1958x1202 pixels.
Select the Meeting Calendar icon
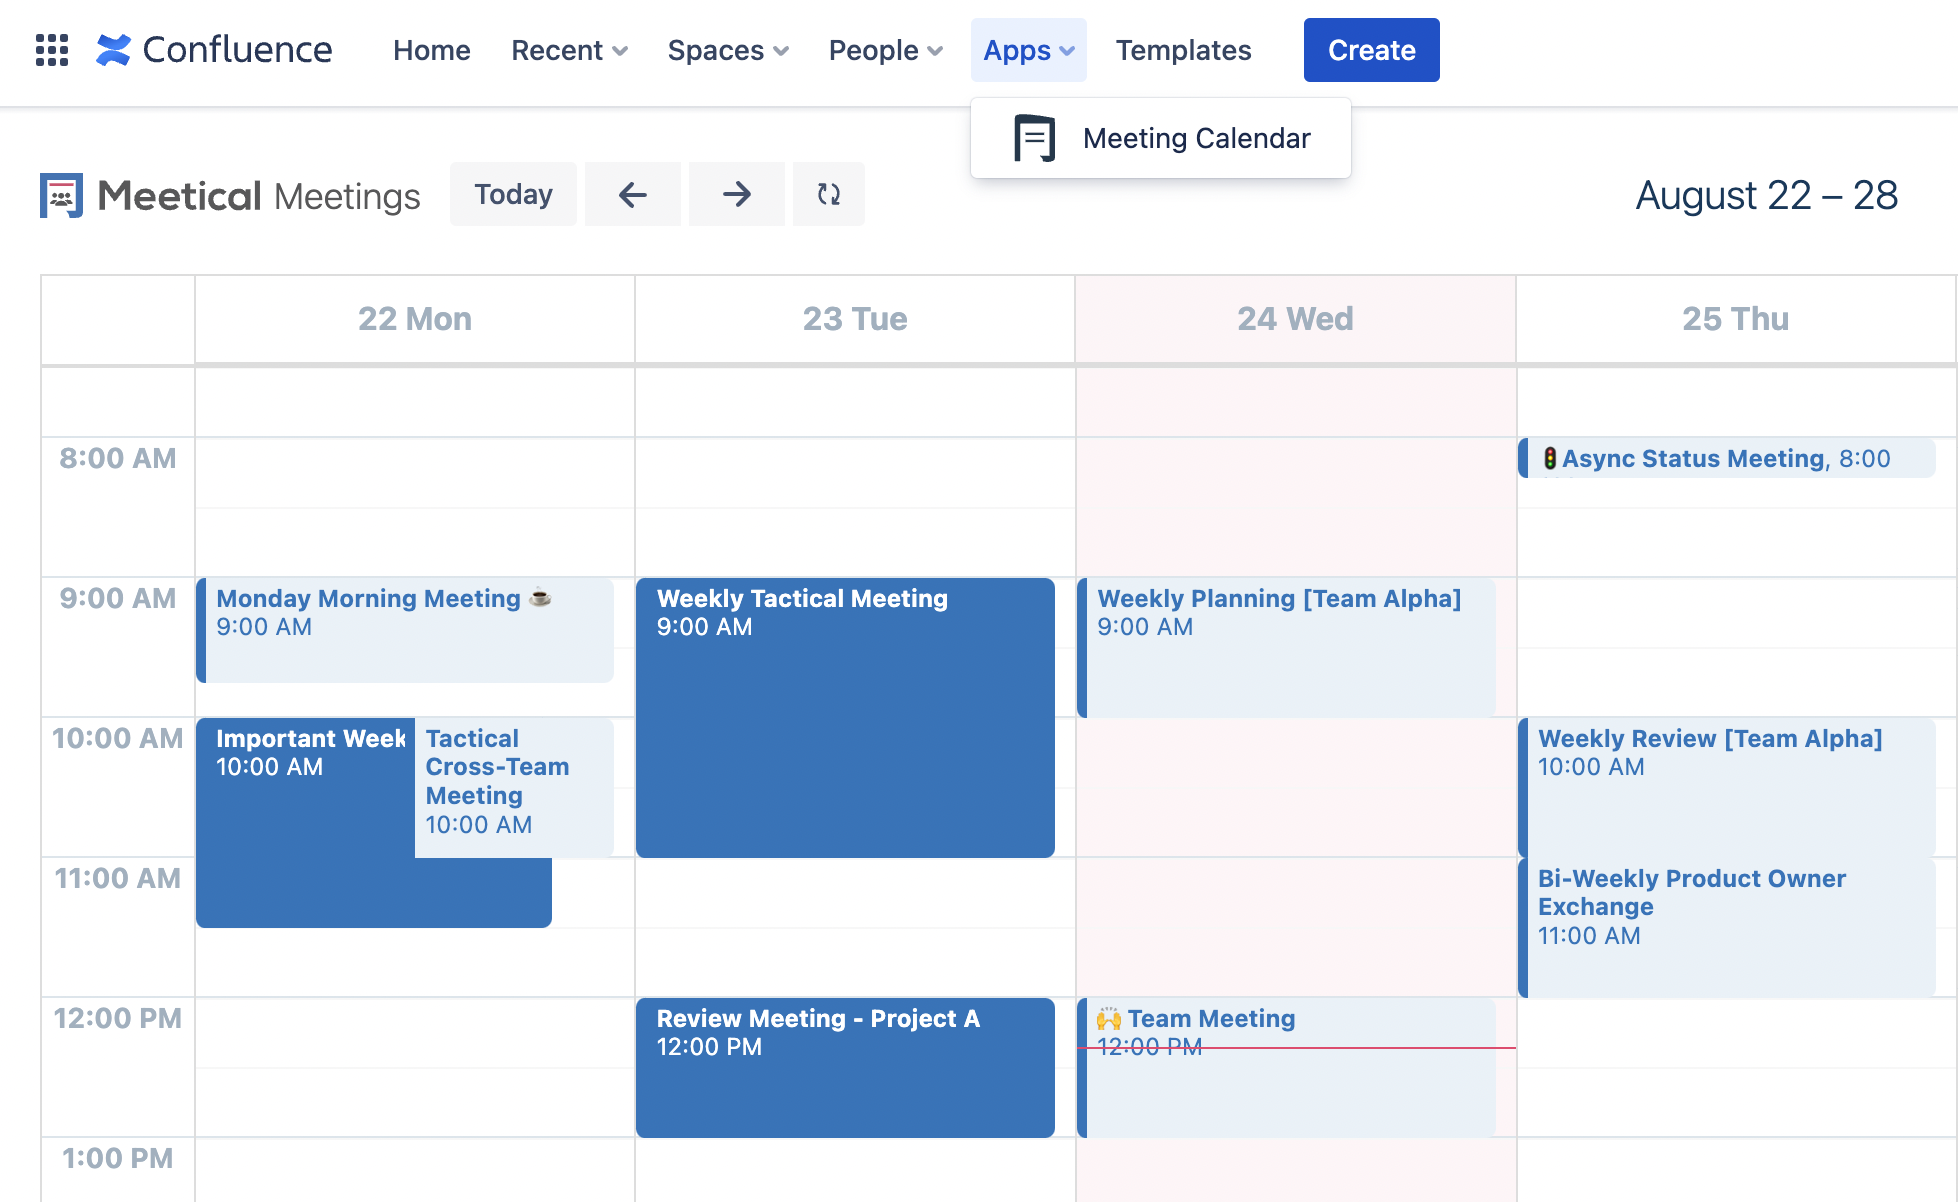(1032, 137)
